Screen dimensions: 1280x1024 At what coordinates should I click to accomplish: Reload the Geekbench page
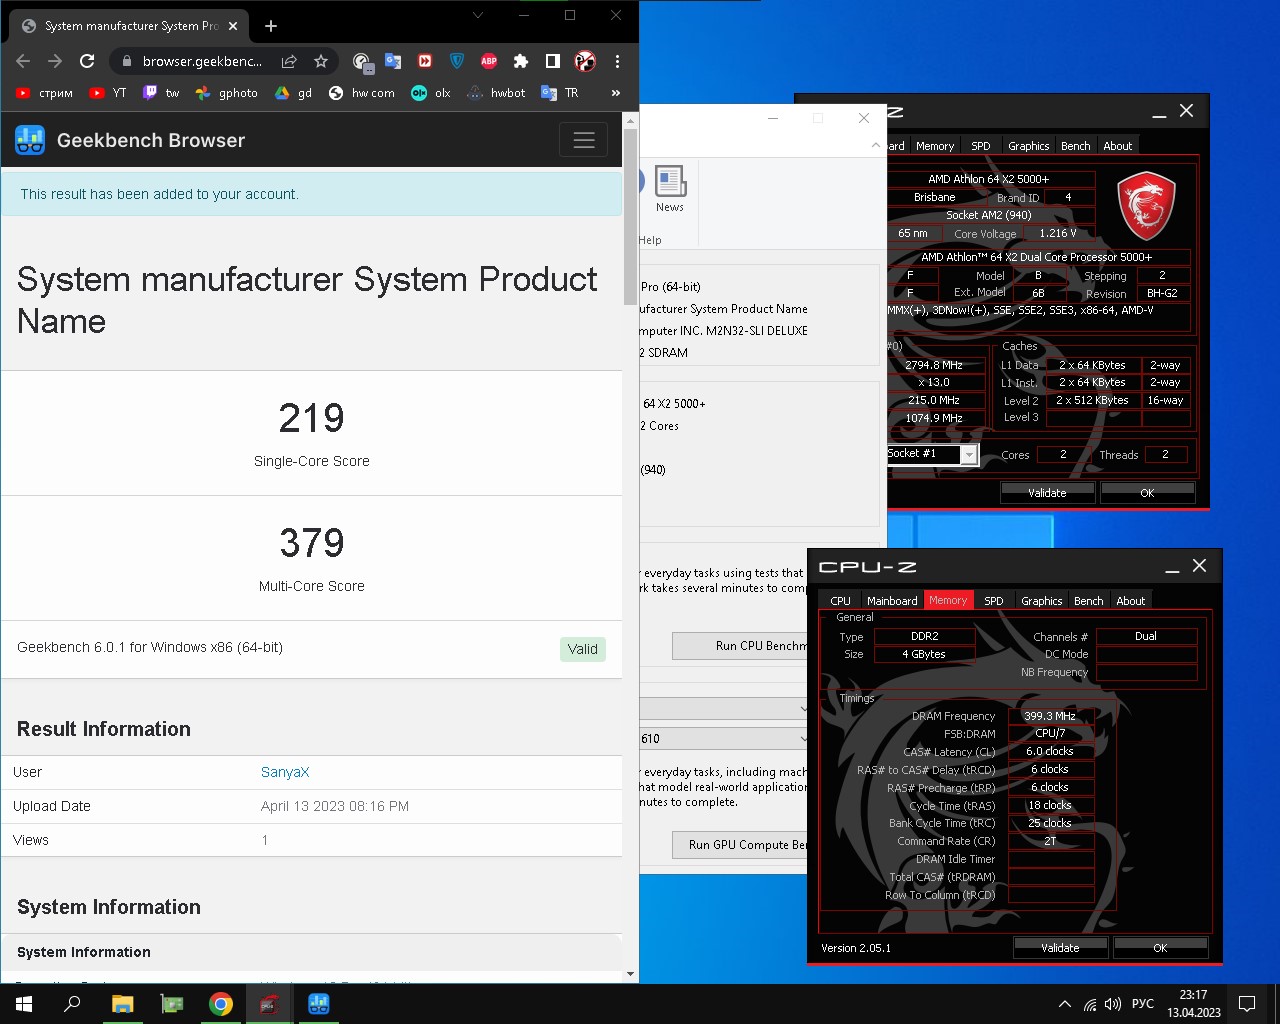[87, 61]
